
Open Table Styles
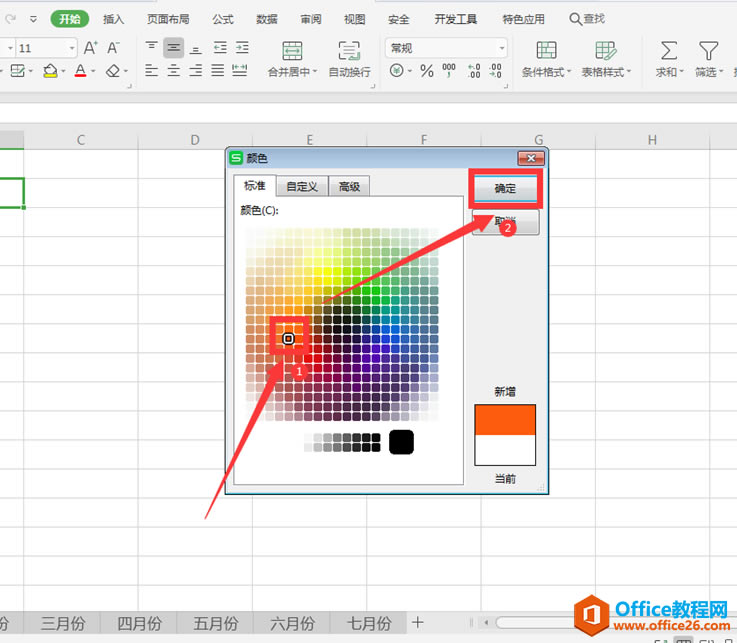click(606, 59)
